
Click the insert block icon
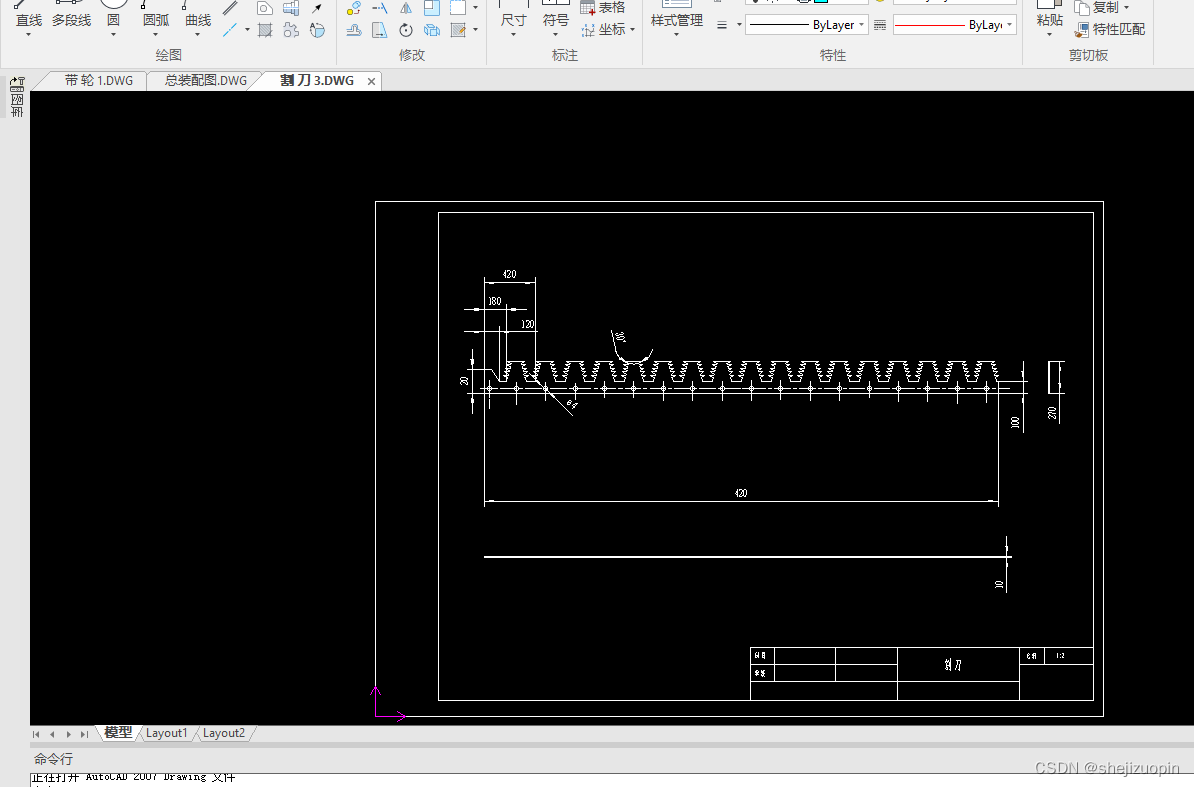point(291,8)
